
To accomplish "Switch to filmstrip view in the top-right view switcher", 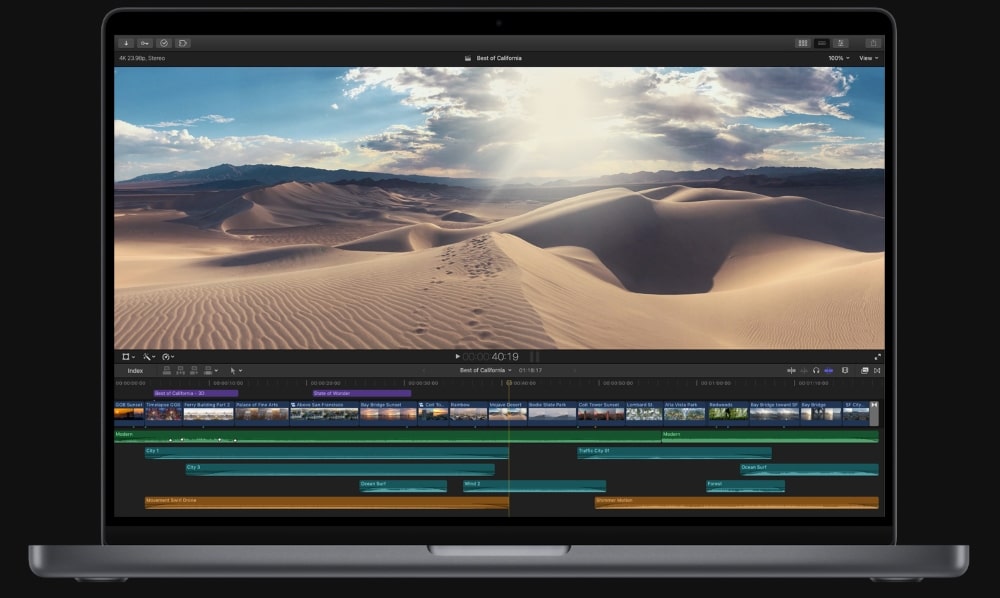I will (801, 43).
